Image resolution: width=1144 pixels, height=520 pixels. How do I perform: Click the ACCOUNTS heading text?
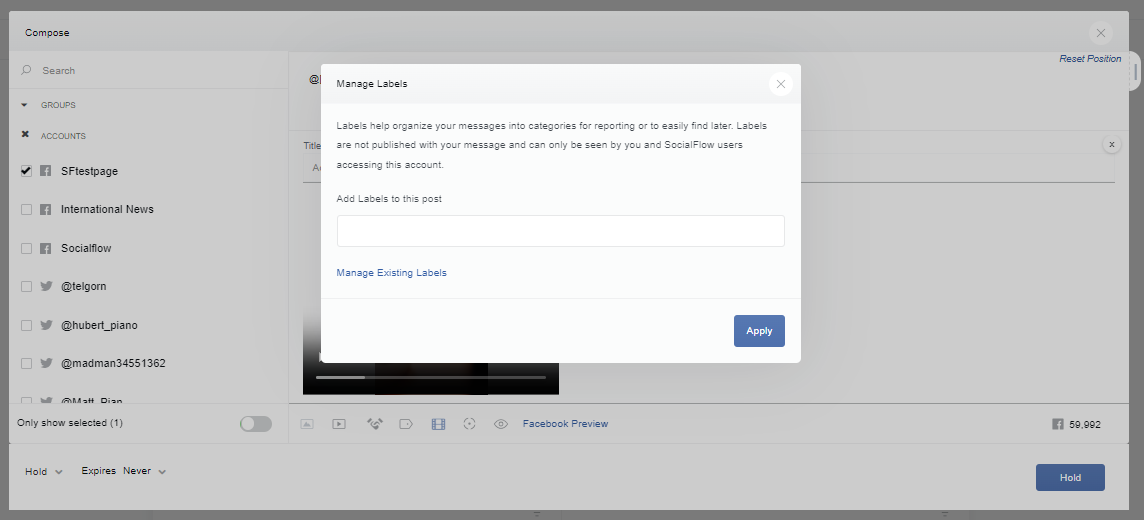[x=63, y=136]
